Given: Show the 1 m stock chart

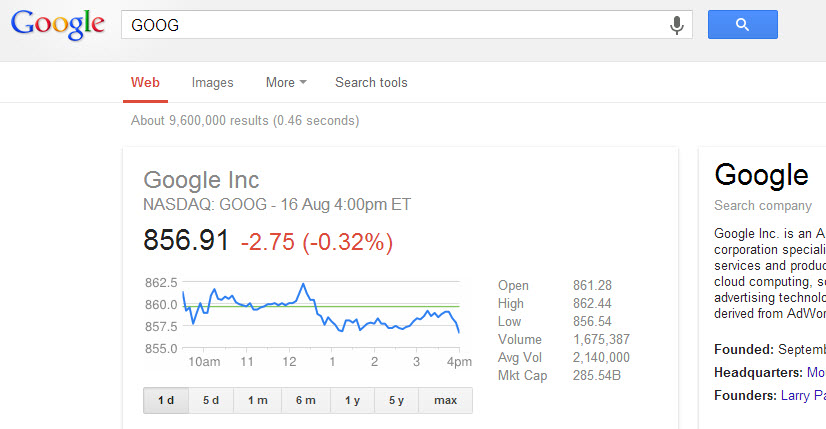Looking at the screenshot, I should 257,400.
